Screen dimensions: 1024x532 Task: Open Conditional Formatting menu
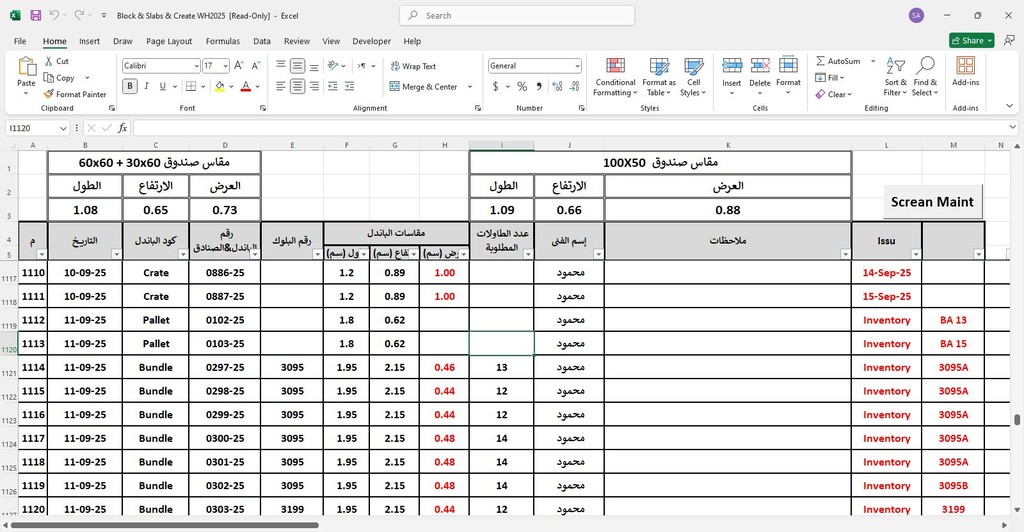[x=615, y=77]
